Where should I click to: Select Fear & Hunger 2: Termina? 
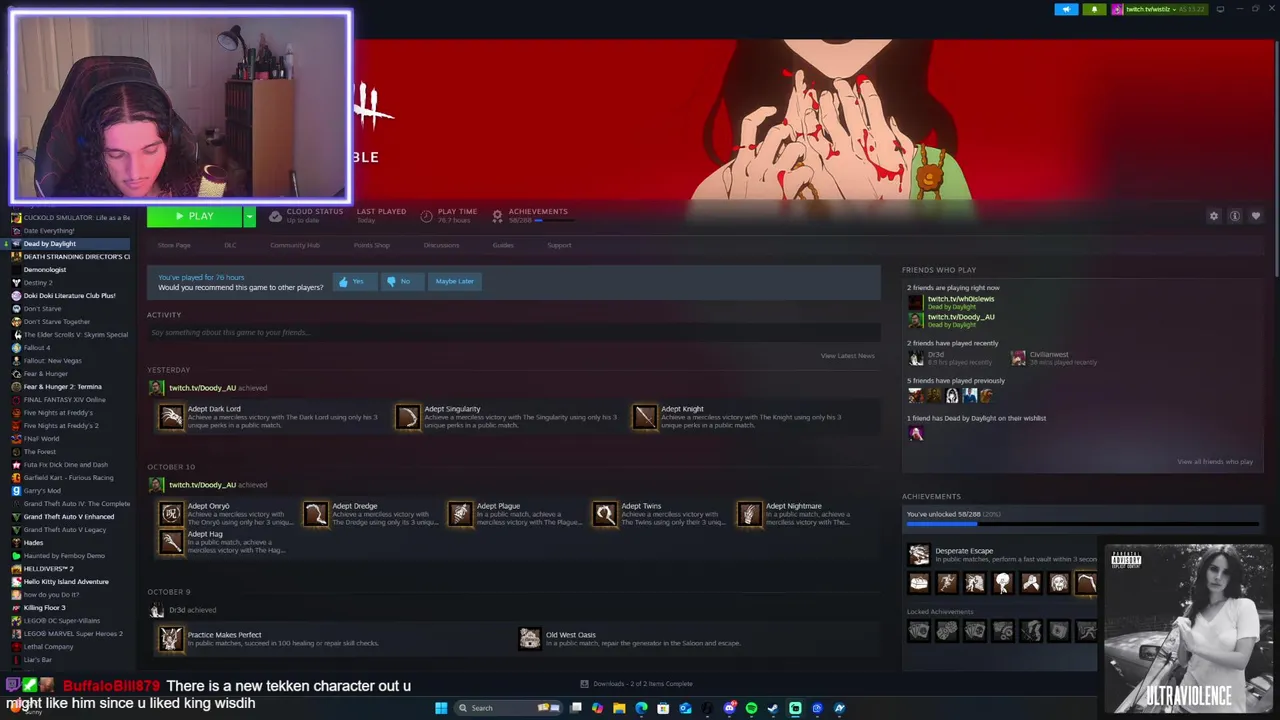pos(62,387)
